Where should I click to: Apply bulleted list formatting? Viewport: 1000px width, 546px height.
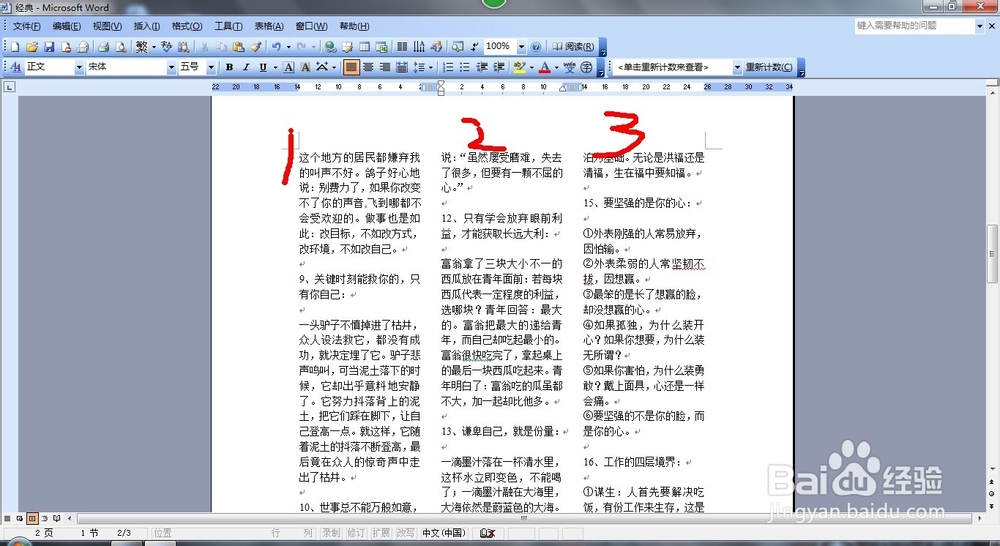[465, 67]
